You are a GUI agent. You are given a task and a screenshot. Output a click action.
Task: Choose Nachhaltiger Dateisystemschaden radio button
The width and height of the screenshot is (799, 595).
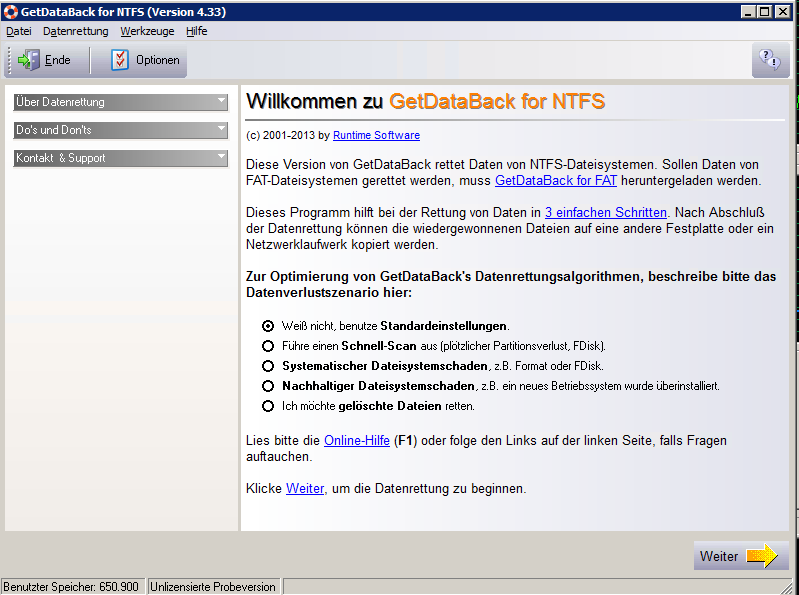pos(268,386)
